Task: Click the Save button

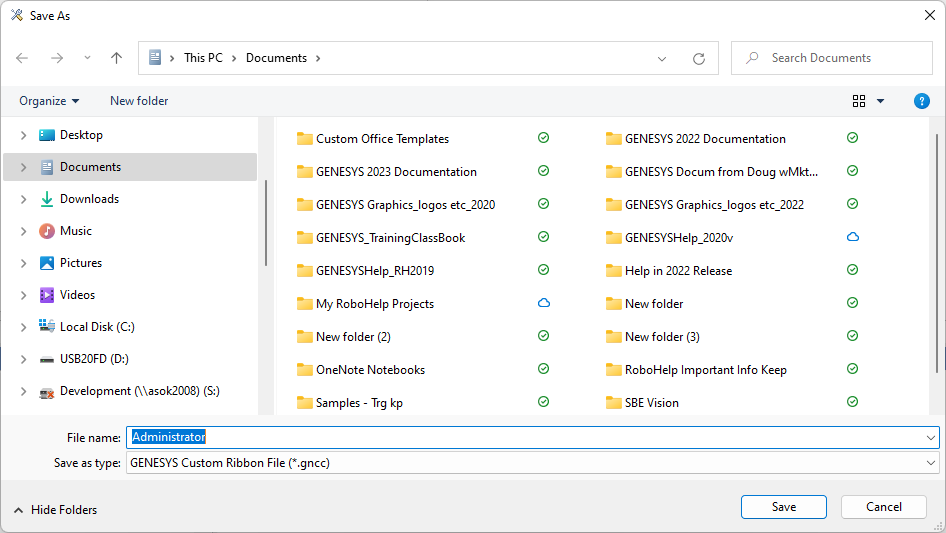Action: [783, 507]
